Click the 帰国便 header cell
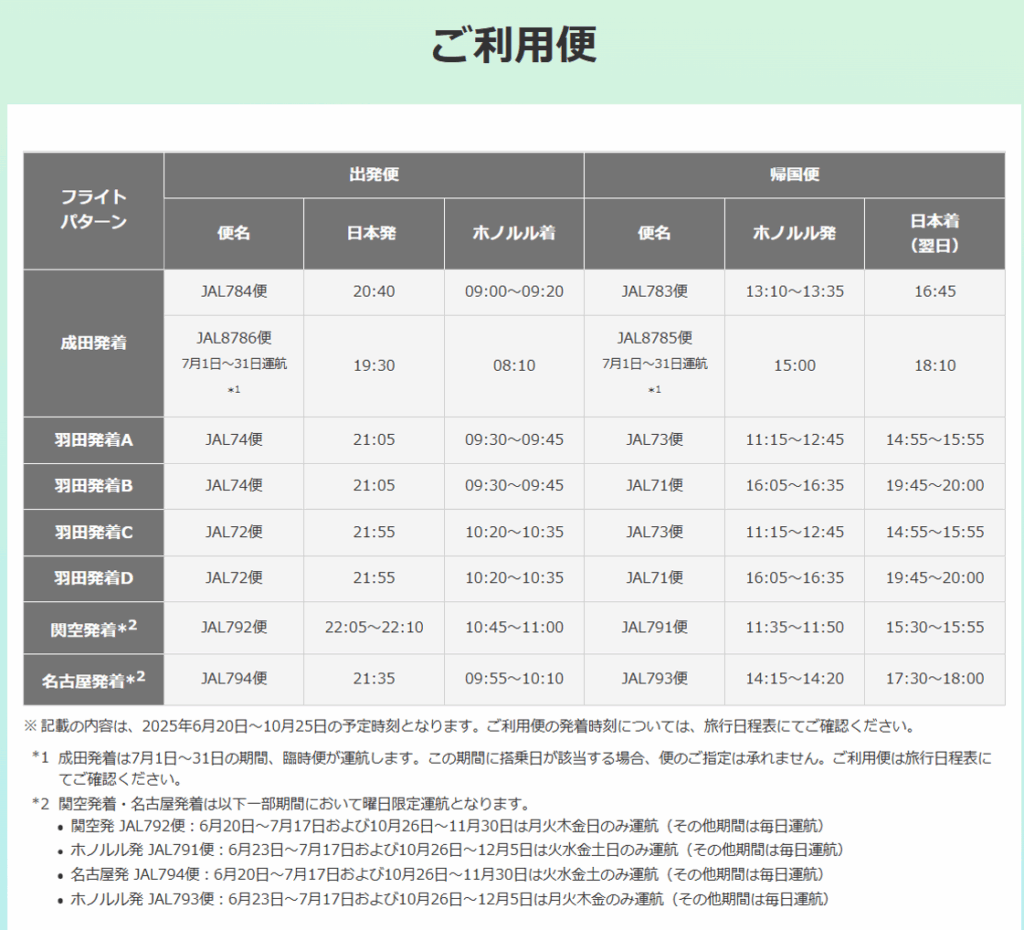The height and width of the screenshot is (930, 1024). [794, 175]
